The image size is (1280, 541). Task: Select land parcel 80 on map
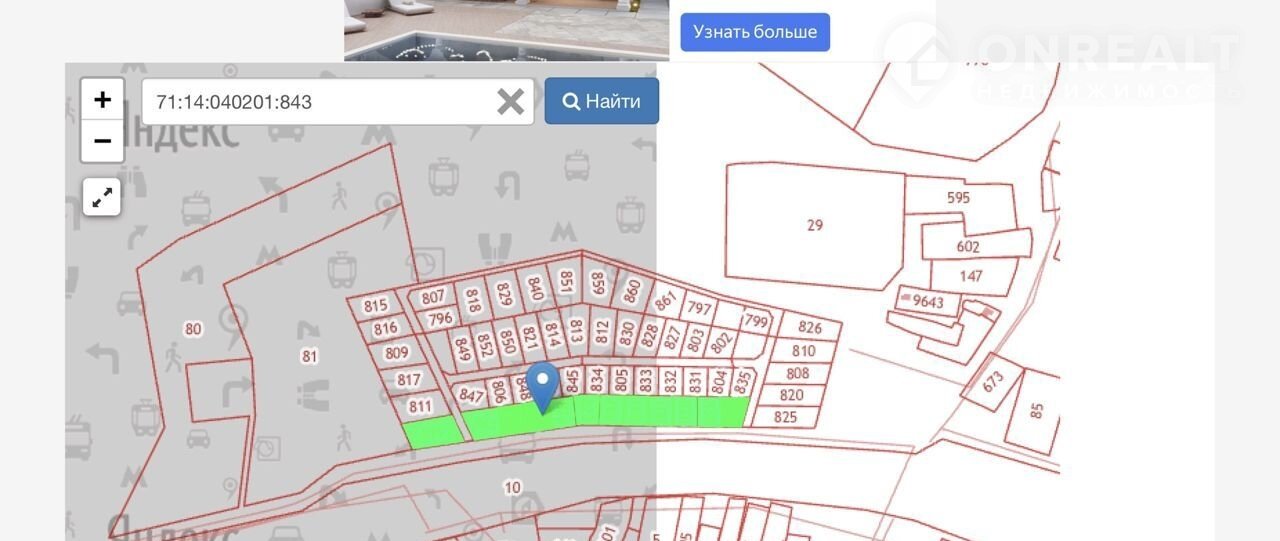pos(193,328)
